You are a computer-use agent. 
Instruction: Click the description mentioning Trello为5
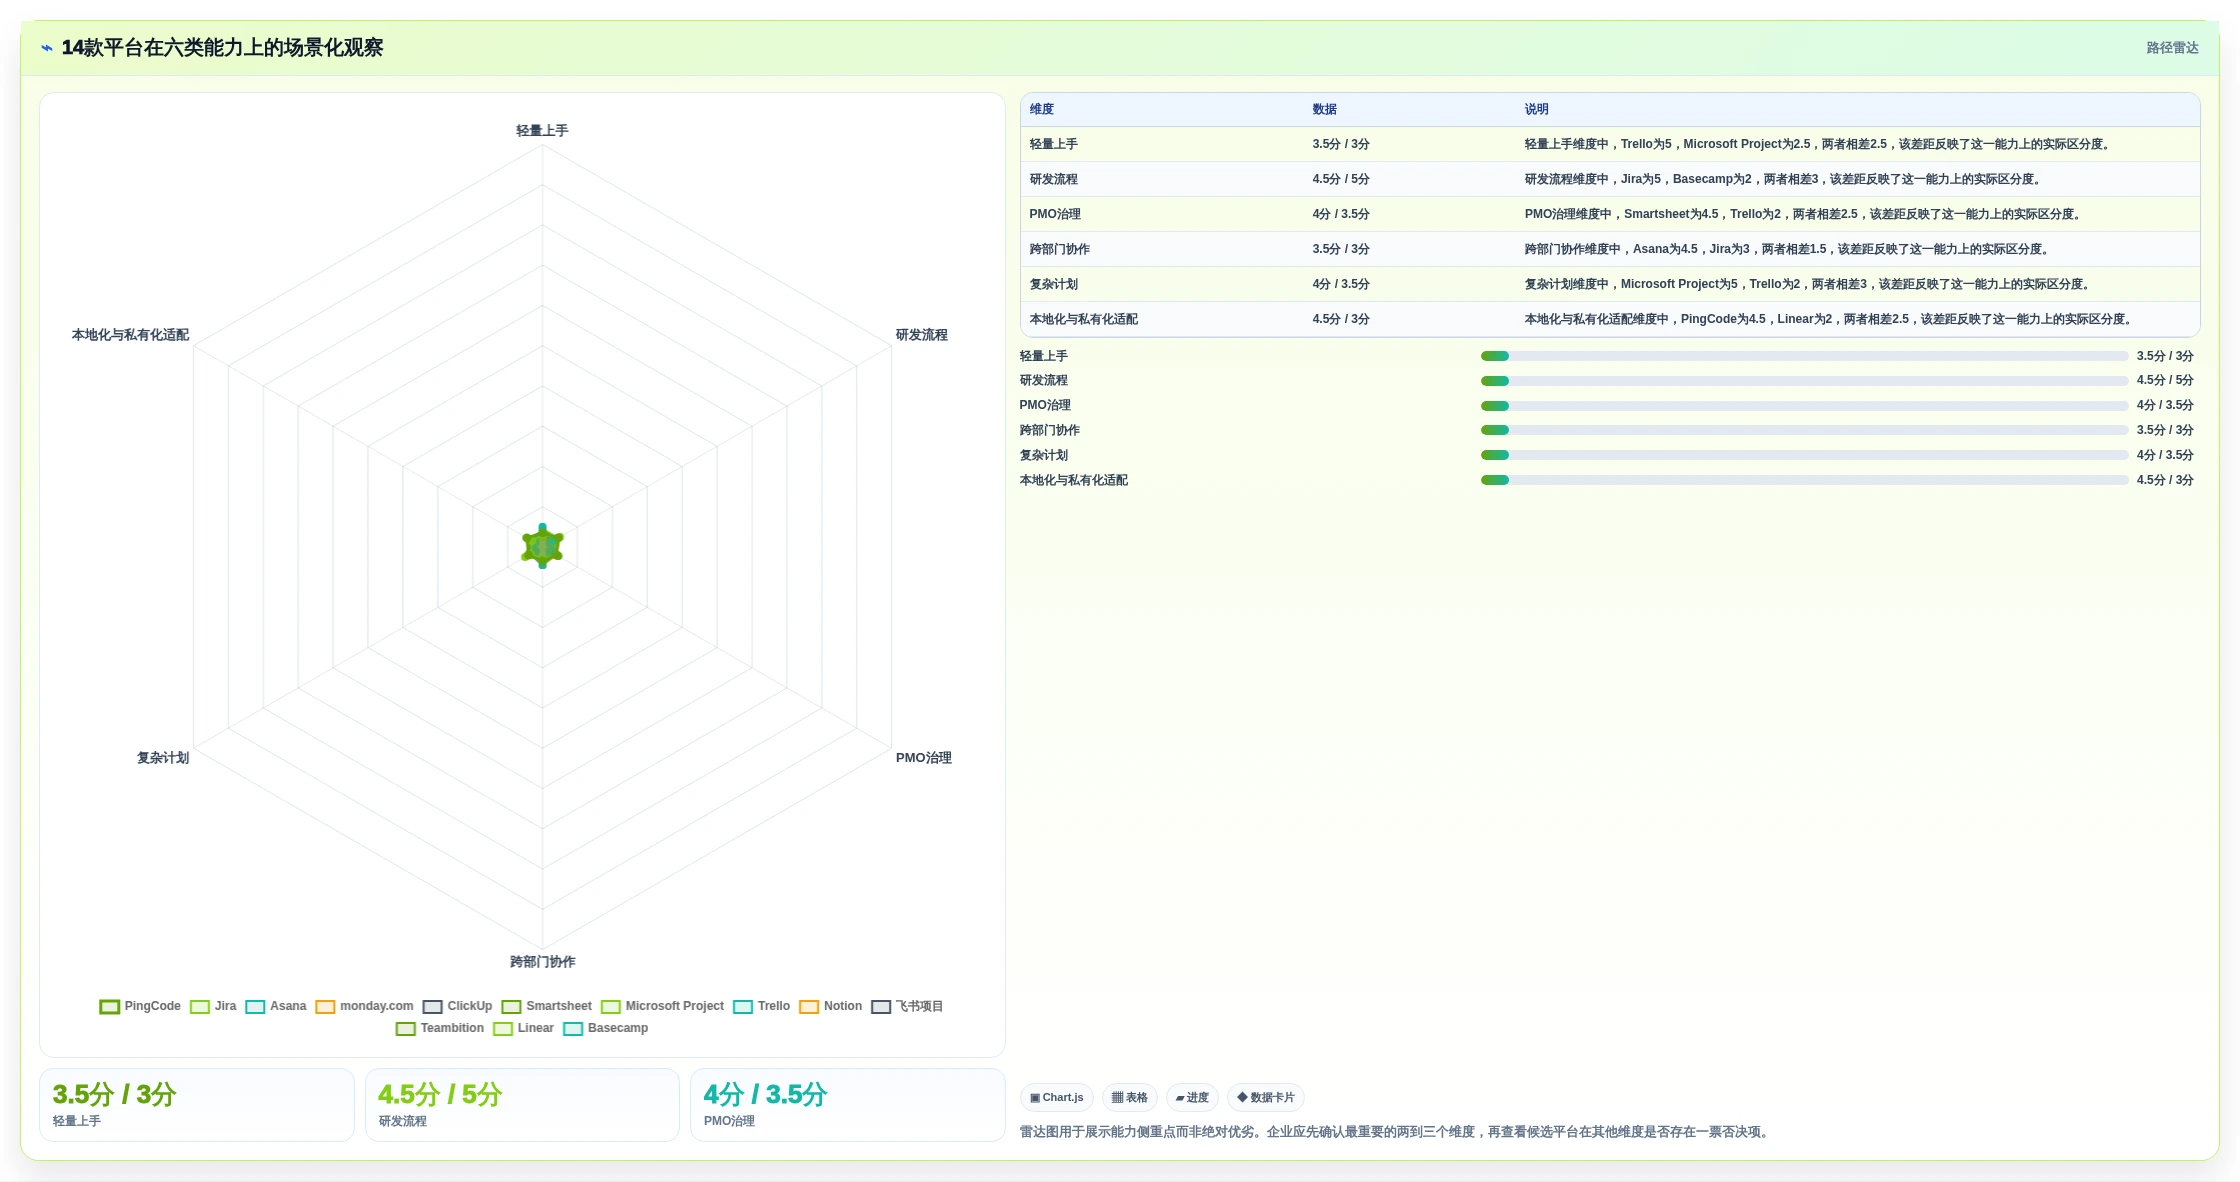(1819, 144)
